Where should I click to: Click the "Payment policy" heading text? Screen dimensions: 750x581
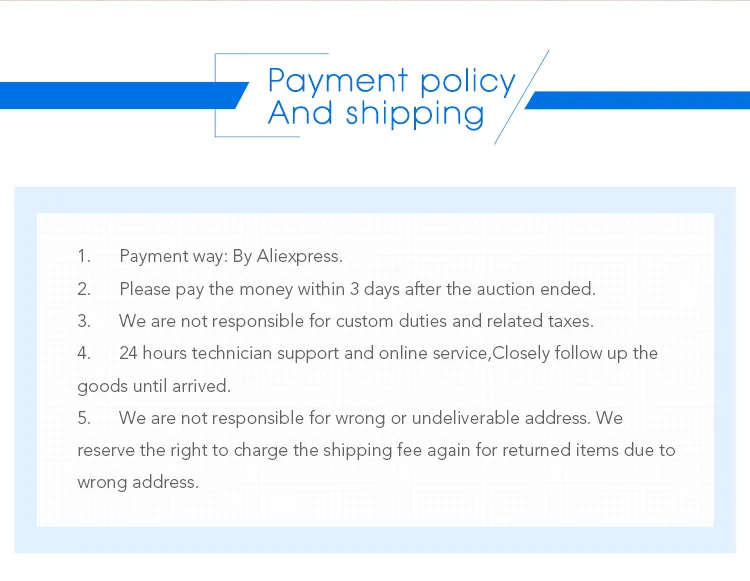click(x=391, y=81)
